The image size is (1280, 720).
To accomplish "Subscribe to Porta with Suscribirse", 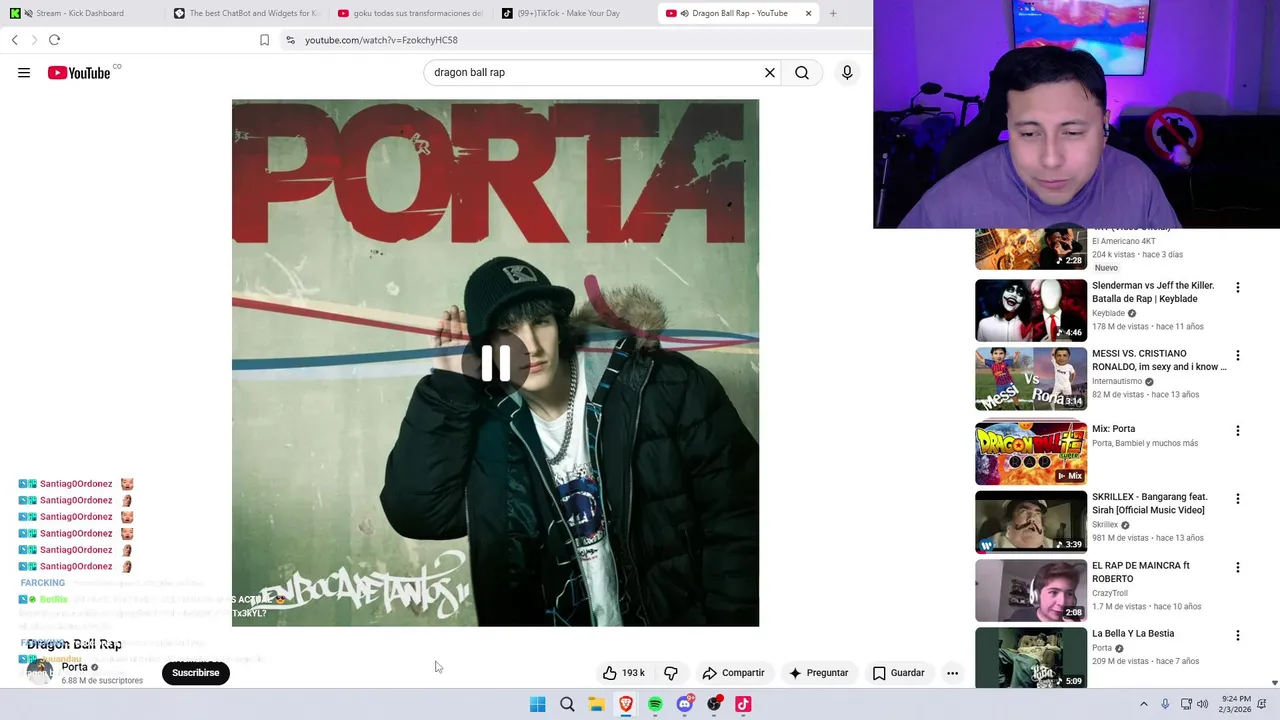I will coord(195,673).
